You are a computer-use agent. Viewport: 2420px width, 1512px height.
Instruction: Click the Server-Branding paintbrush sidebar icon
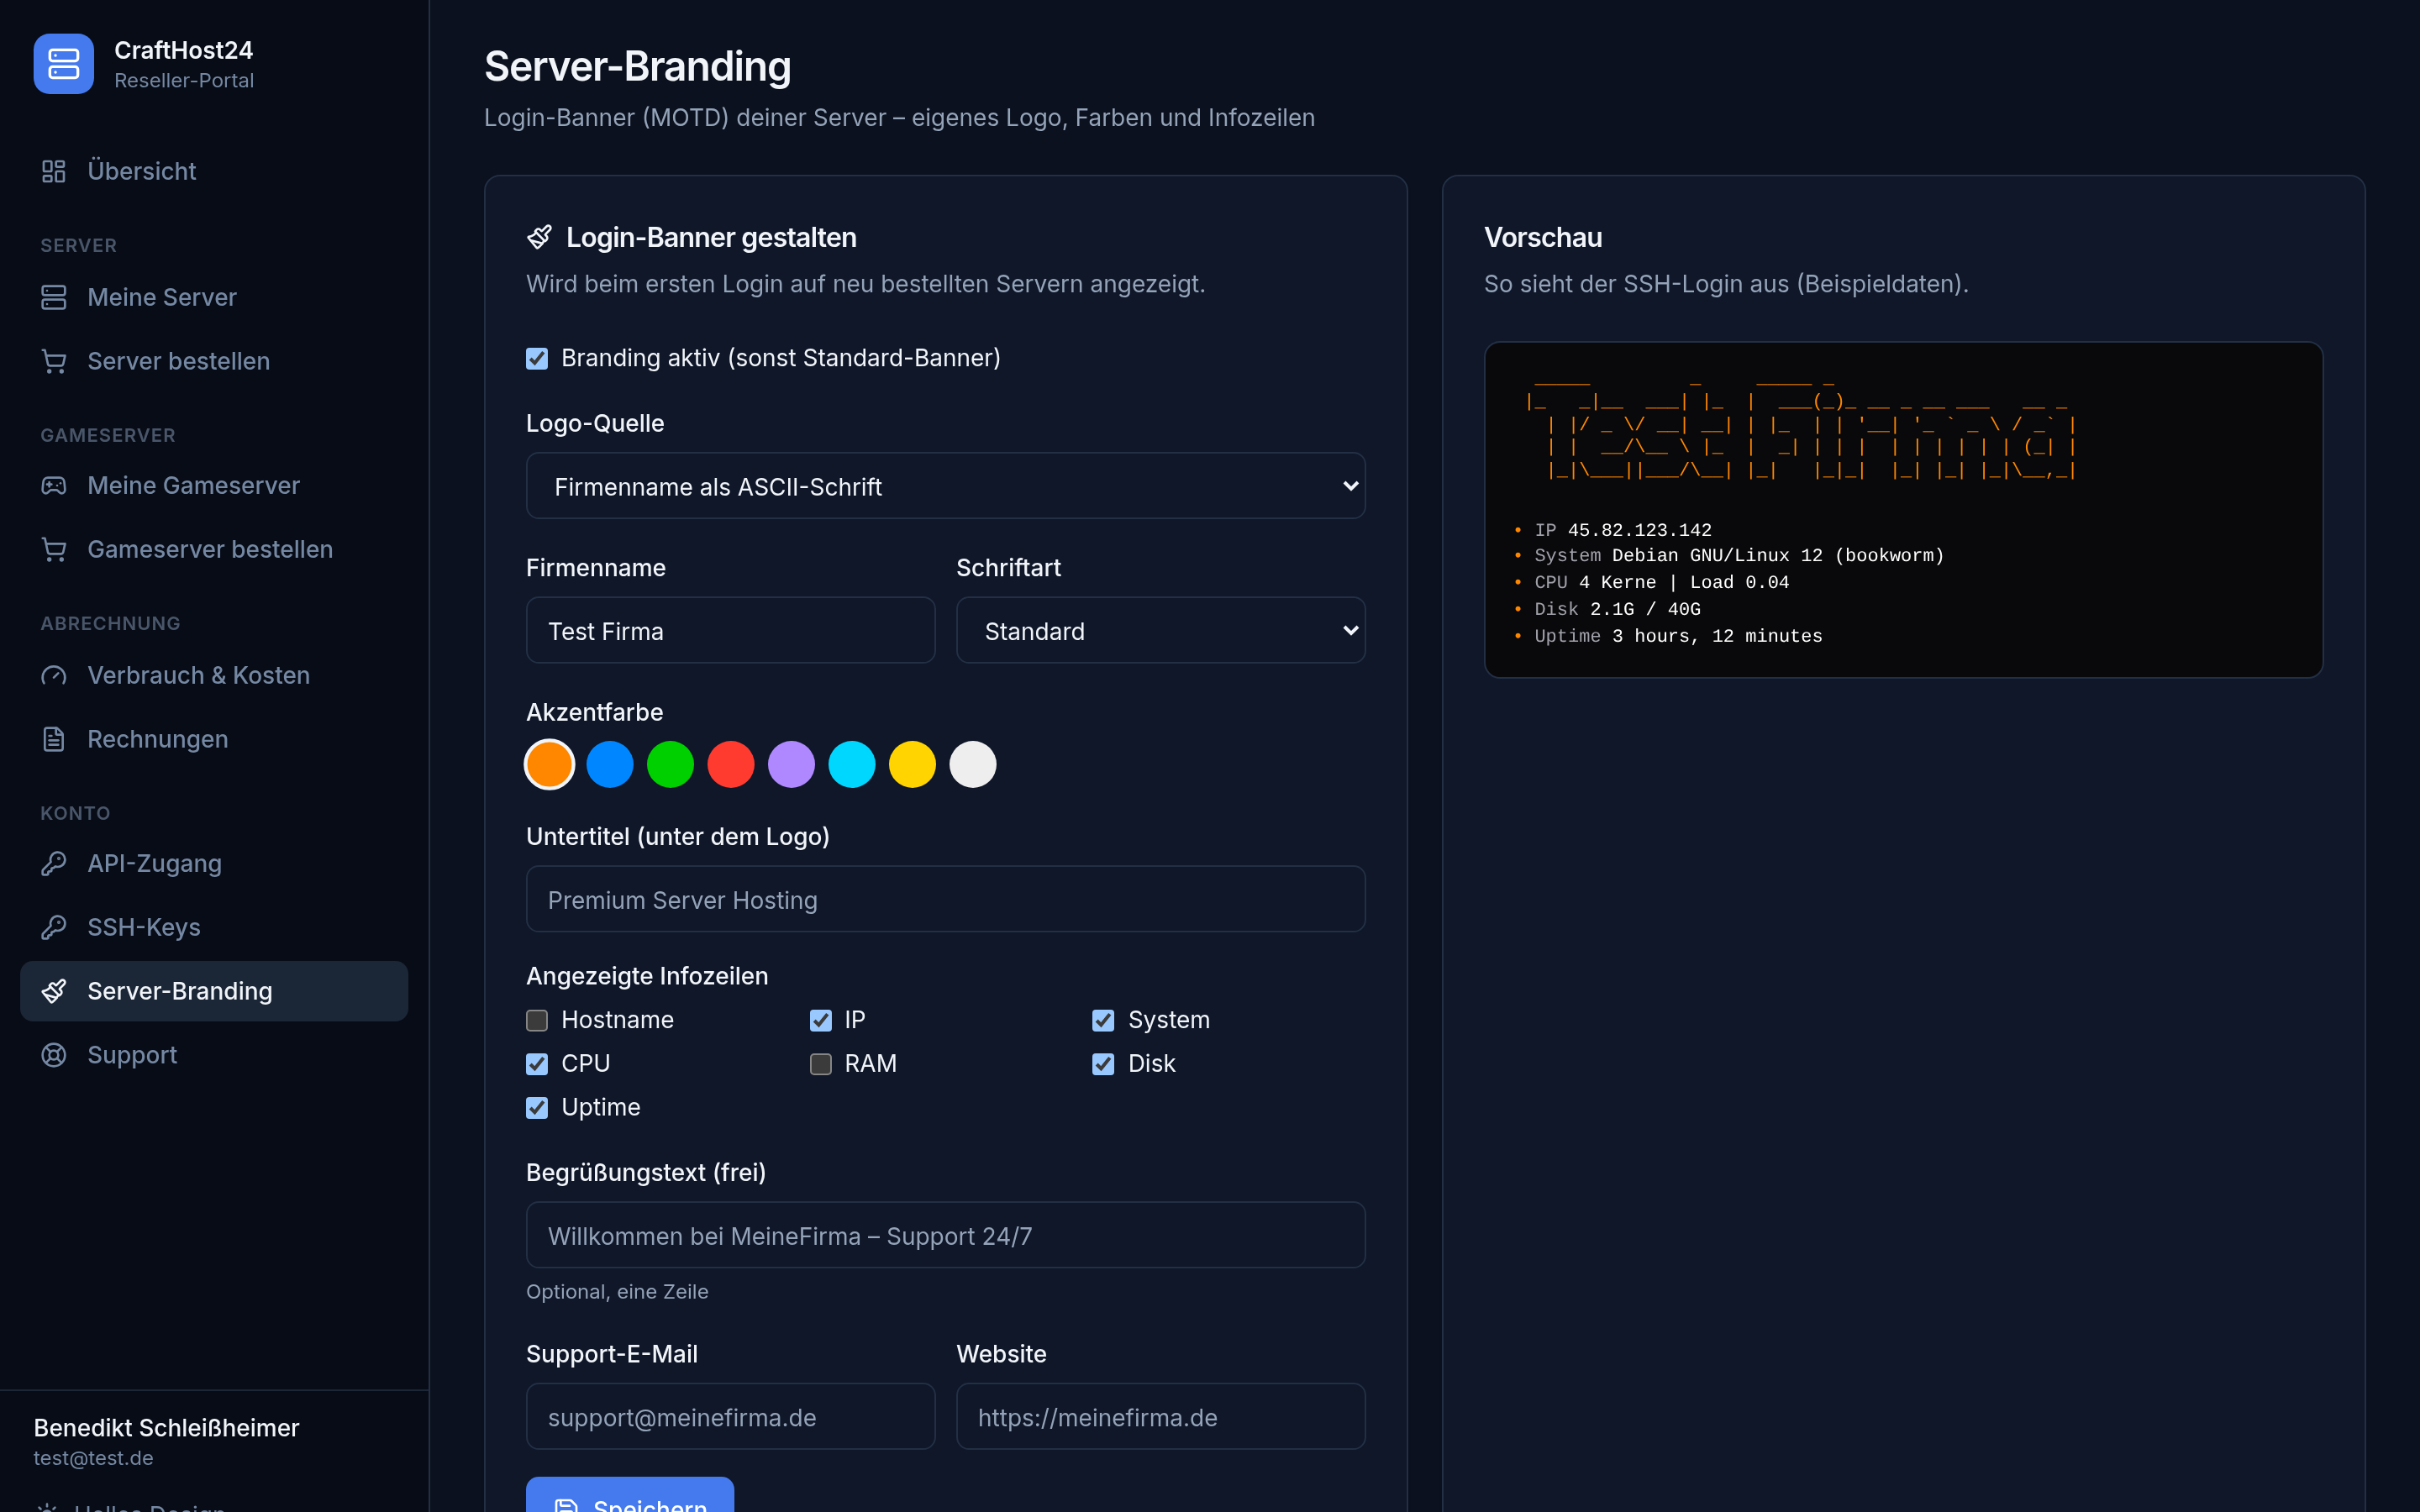point(54,991)
